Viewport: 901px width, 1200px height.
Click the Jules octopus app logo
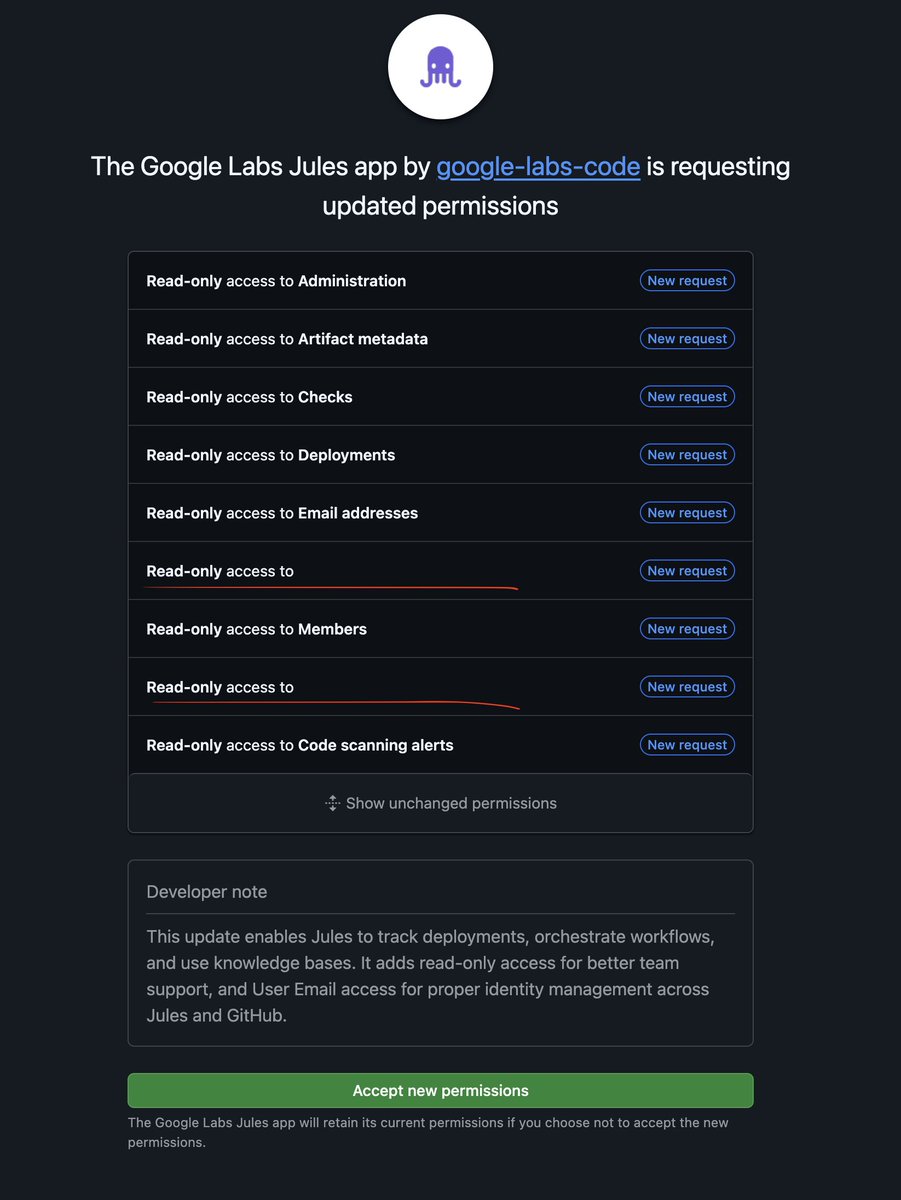[440, 68]
